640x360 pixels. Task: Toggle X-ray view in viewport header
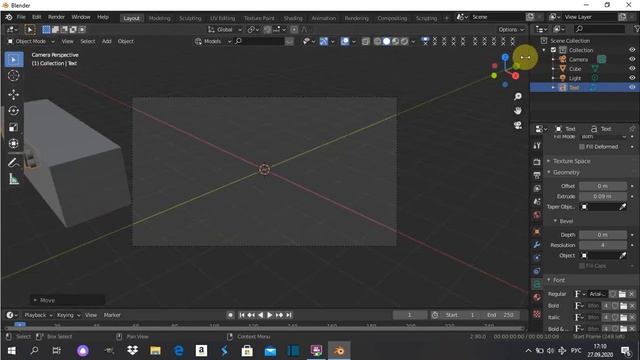[x=365, y=41]
